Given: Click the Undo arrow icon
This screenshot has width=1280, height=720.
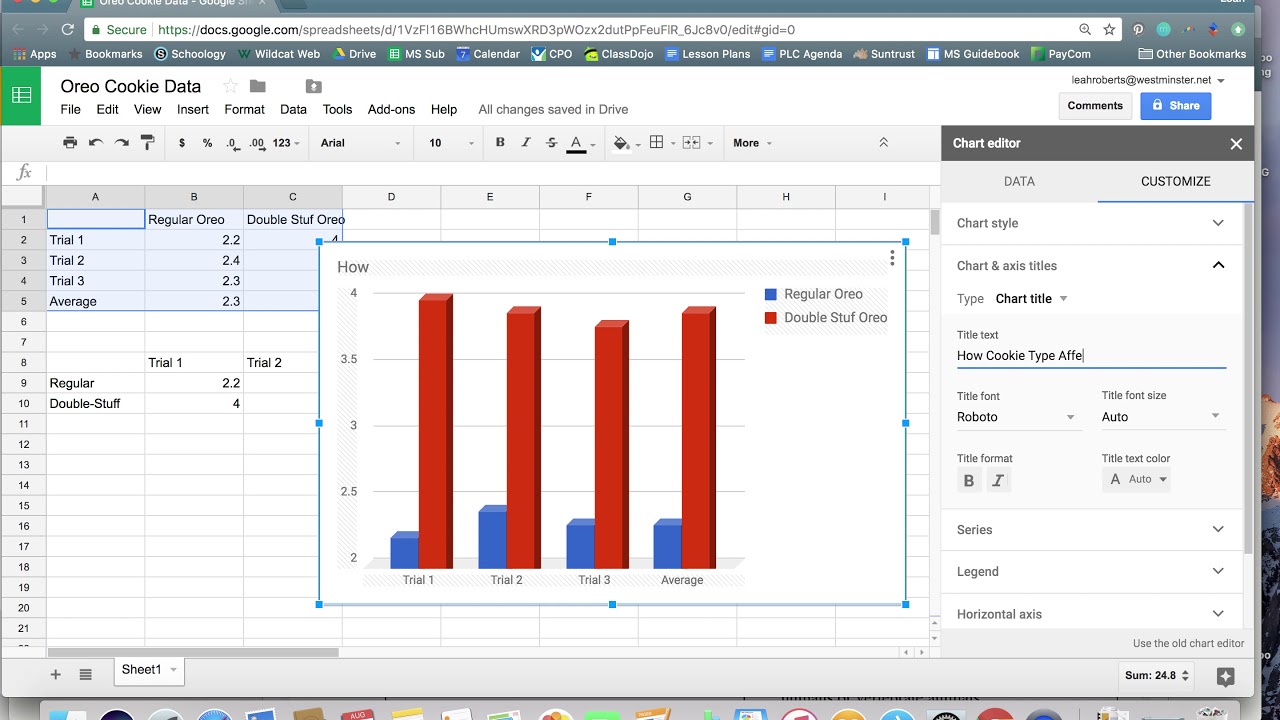Looking at the screenshot, I should pos(96,143).
